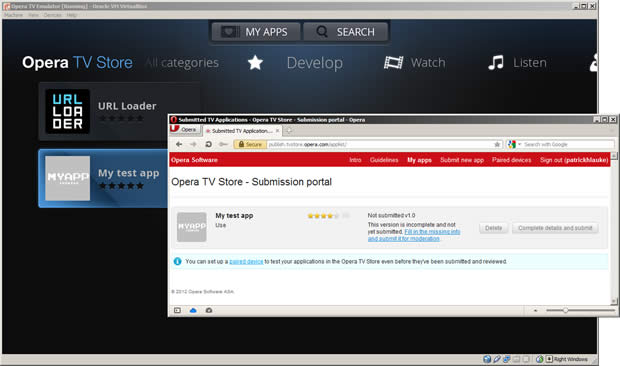Open the Opera main menu button
The height and width of the screenshot is (366, 620).
click(184, 130)
